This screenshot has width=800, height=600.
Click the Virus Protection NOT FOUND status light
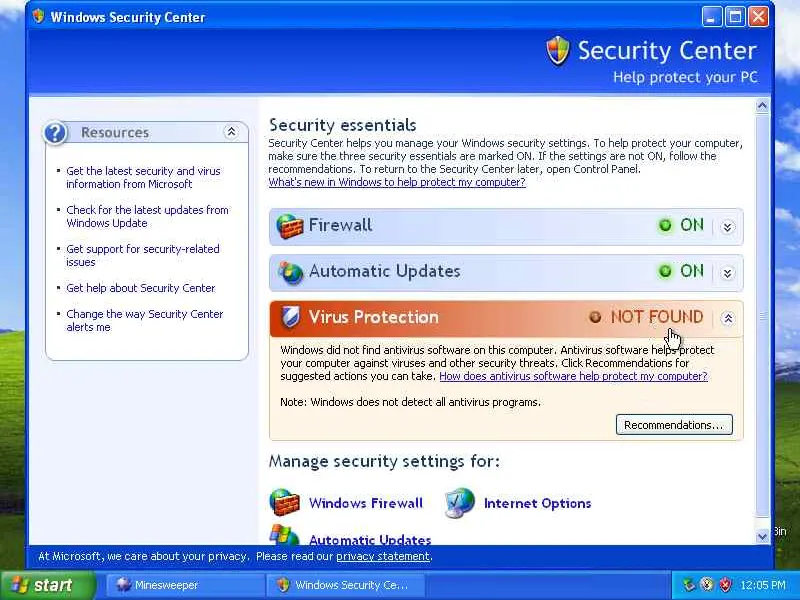click(x=595, y=317)
